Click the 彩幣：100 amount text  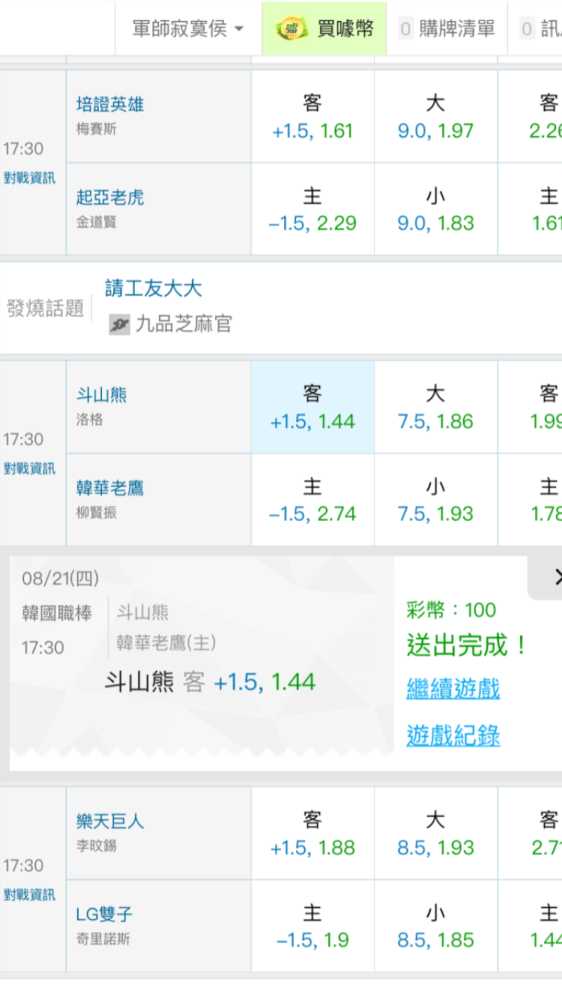tap(451, 610)
